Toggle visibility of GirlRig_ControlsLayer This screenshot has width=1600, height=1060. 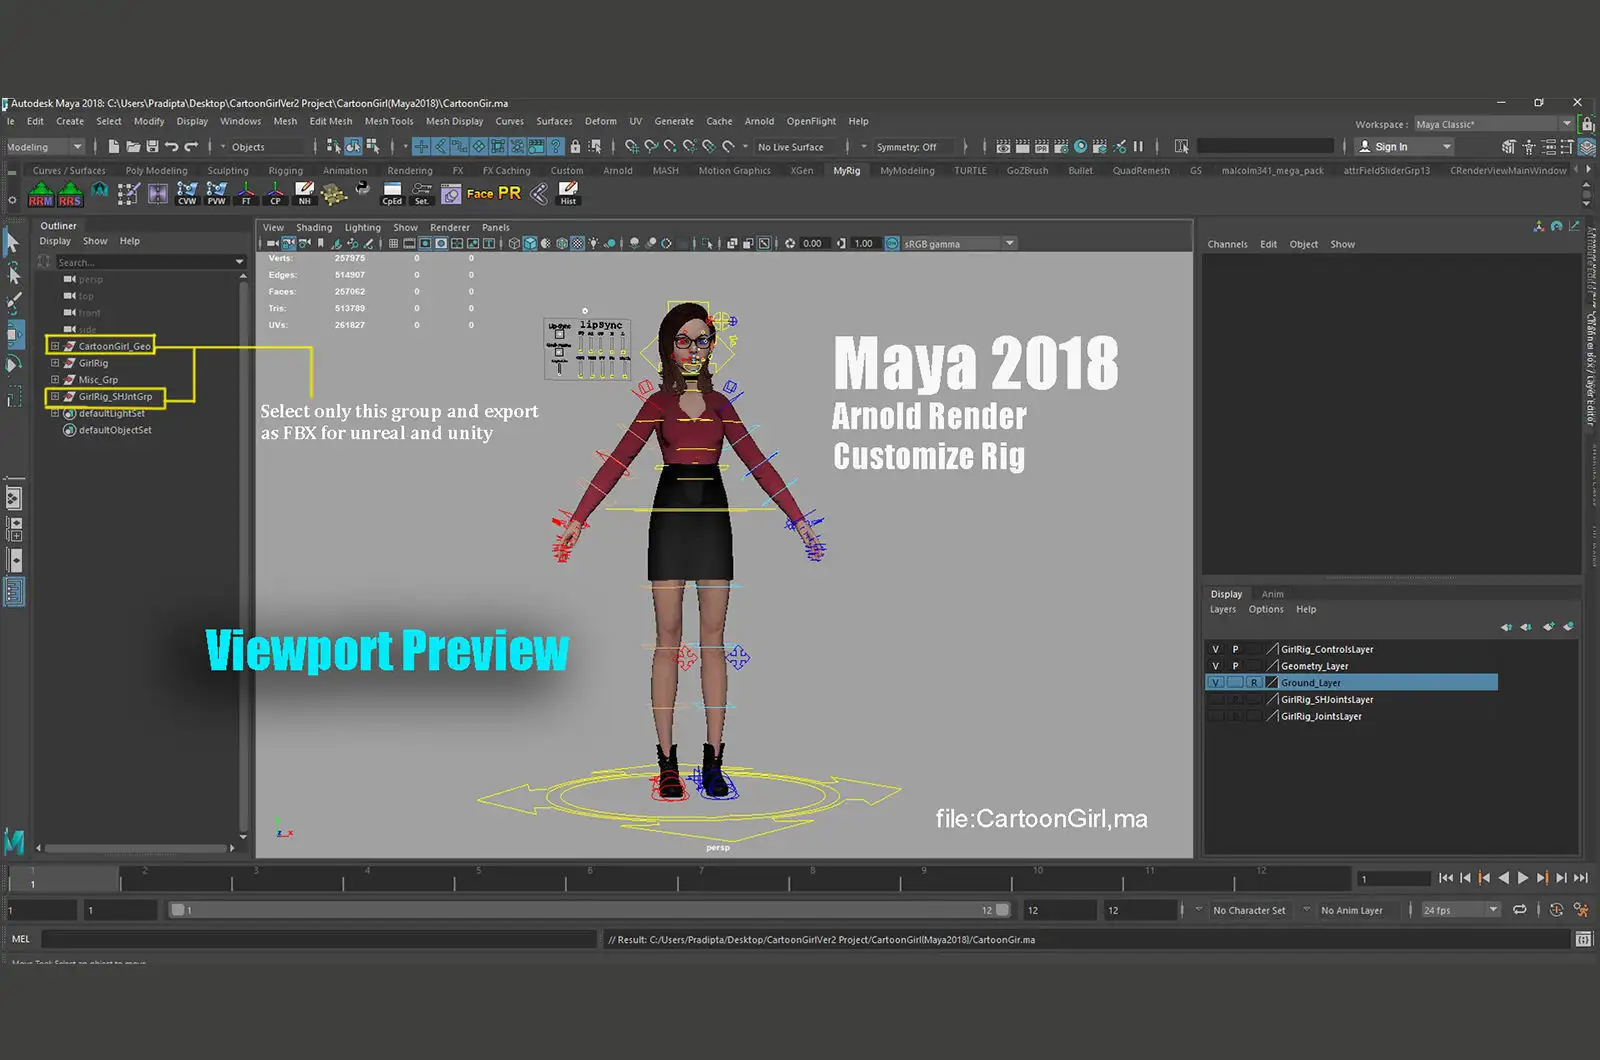point(1216,650)
